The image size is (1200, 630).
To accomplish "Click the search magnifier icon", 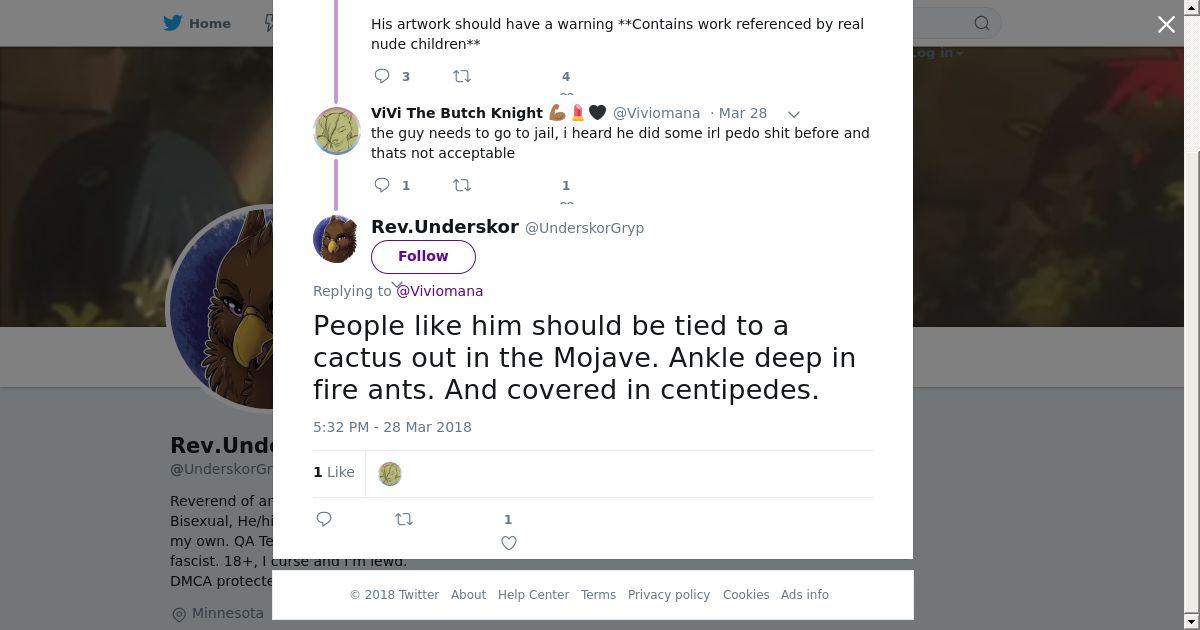I will pos(982,23).
